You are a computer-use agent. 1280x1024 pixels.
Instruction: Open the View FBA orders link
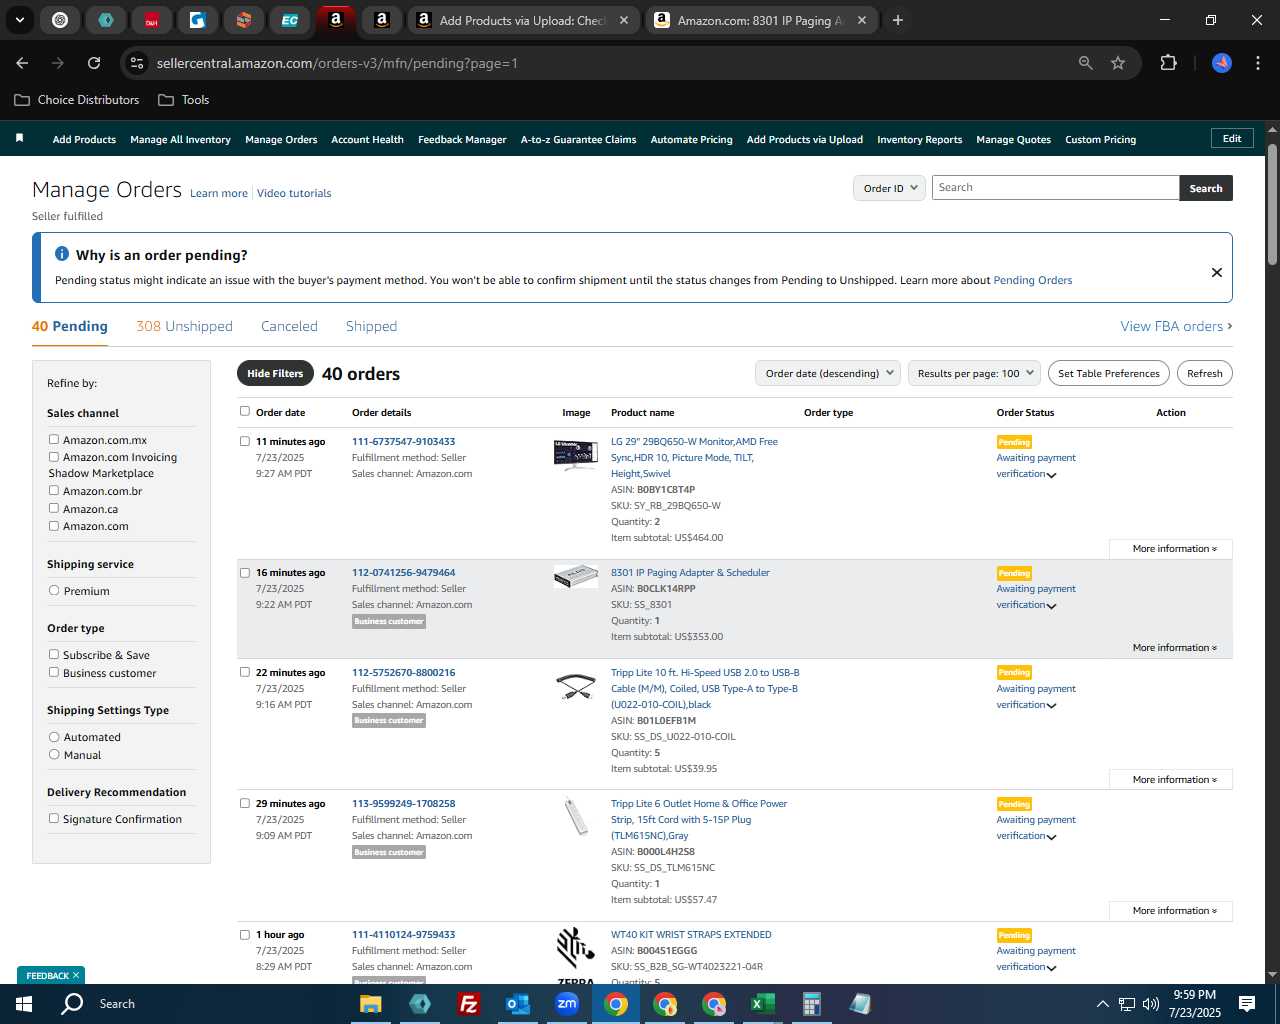[1176, 326]
